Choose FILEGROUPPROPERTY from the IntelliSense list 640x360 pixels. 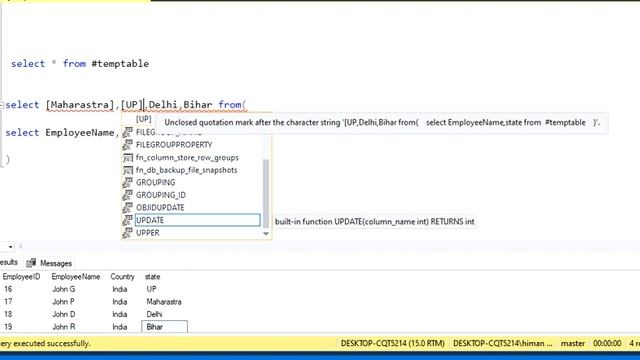(174, 145)
